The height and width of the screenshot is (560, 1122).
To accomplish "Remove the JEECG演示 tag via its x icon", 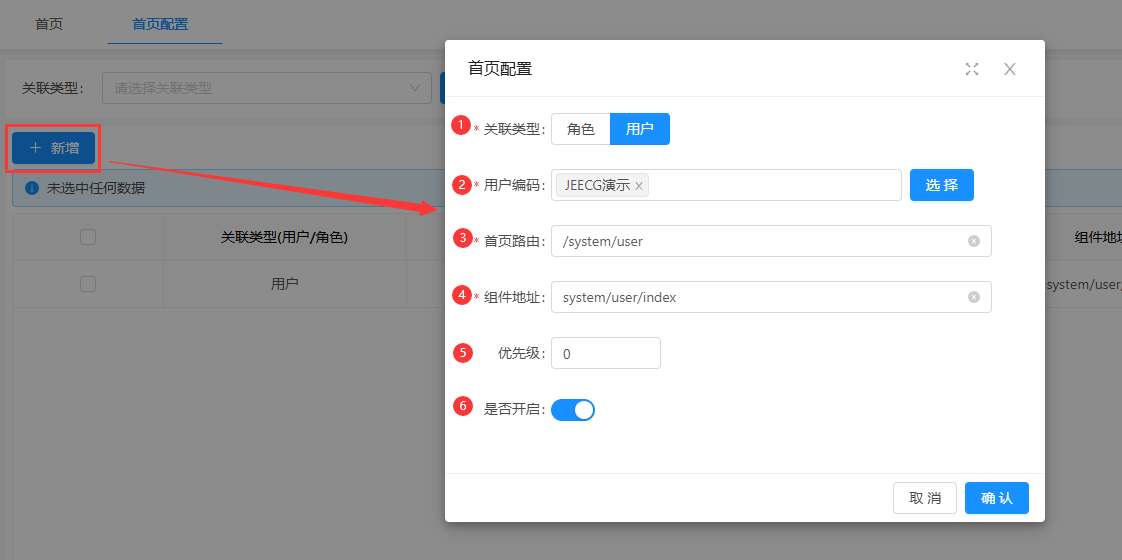I will [639, 186].
